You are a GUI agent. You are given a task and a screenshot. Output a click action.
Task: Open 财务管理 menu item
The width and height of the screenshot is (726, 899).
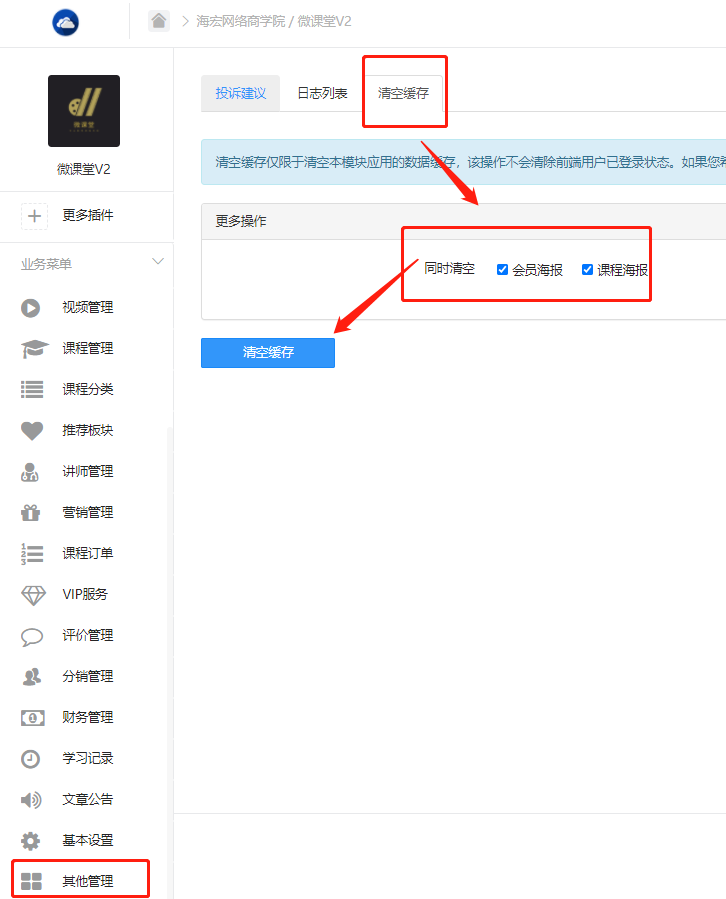coord(88,717)
